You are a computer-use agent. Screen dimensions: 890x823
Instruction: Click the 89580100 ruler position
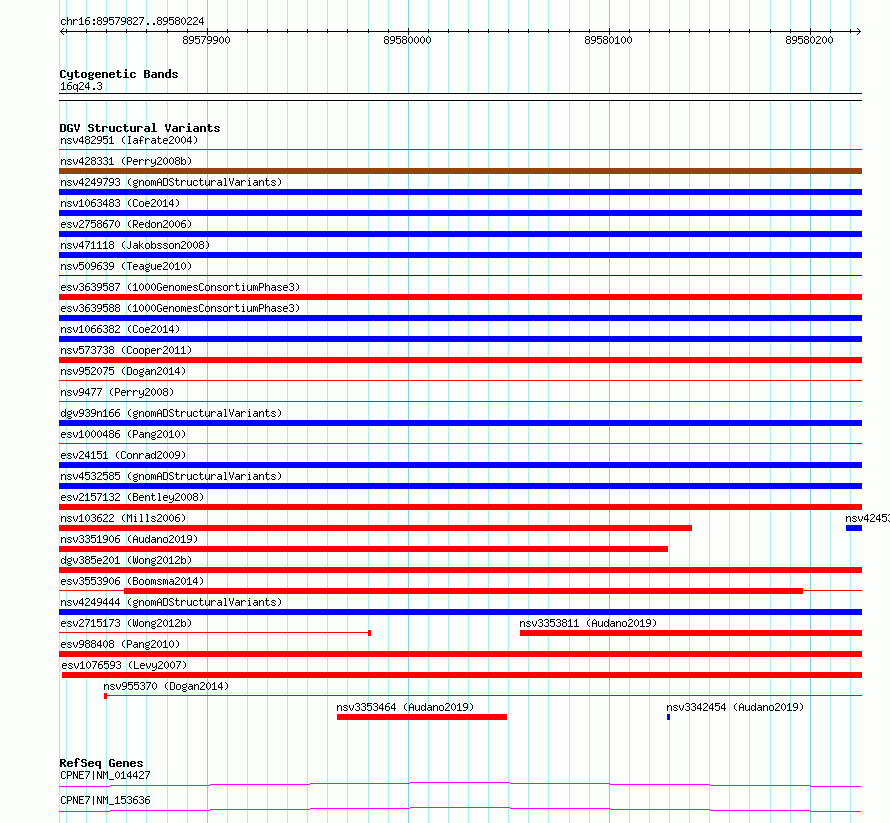(608, 40)
